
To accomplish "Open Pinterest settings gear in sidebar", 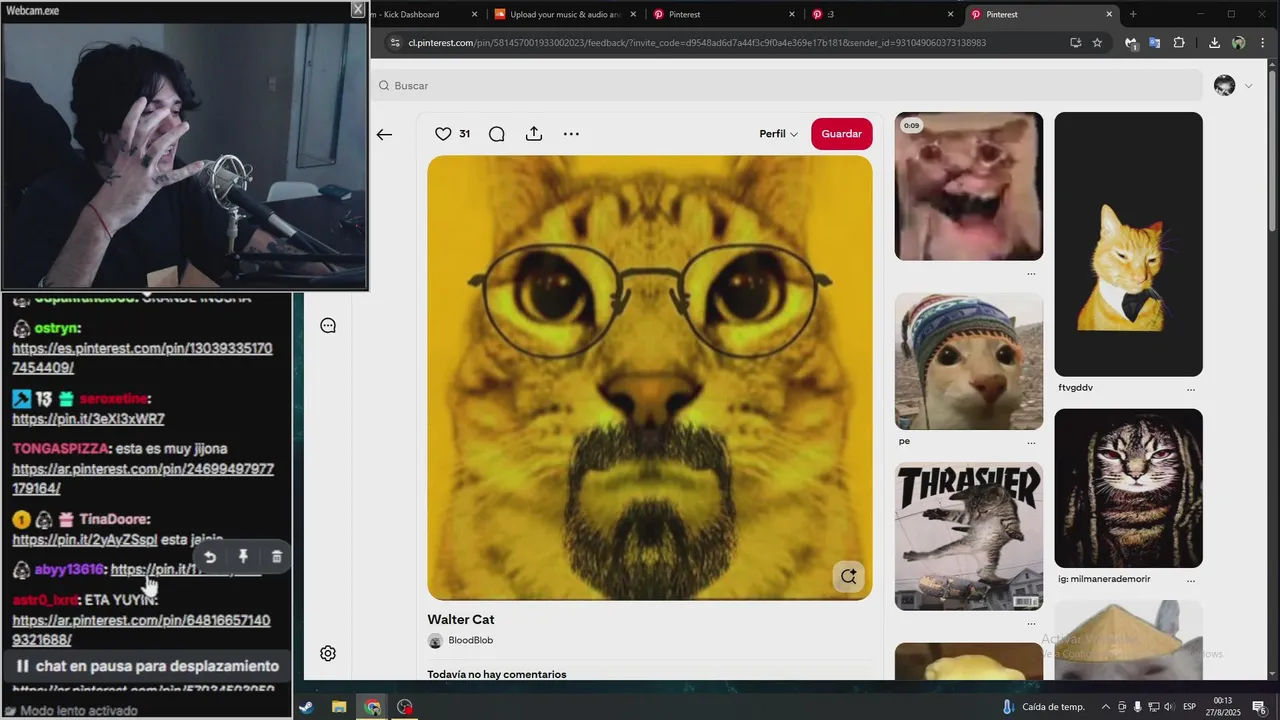I will tap(328, 653).
